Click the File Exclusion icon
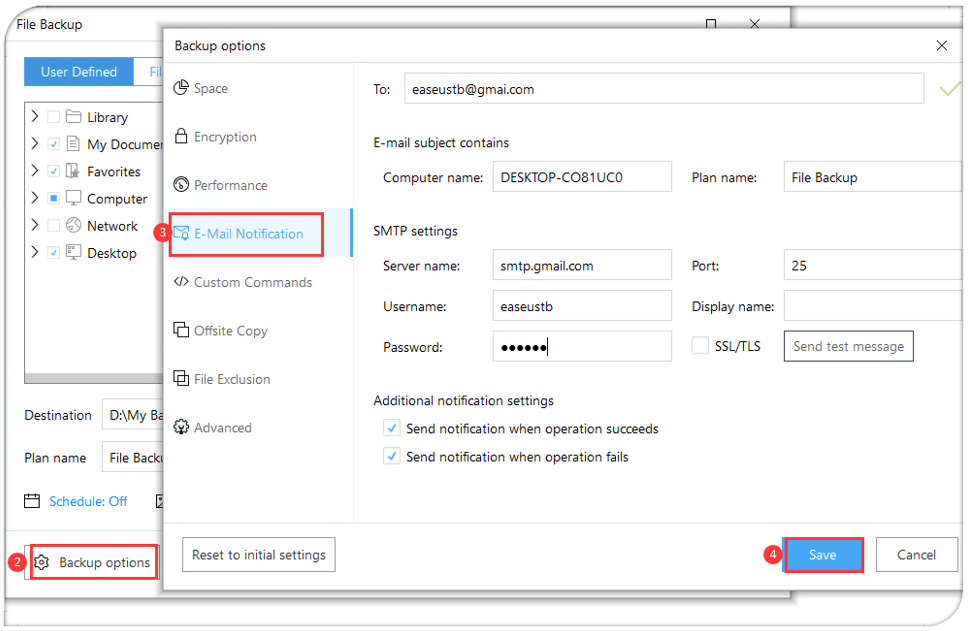Image resolution: width=968 pixels, height=631 pixels. (x=181, y=378)
